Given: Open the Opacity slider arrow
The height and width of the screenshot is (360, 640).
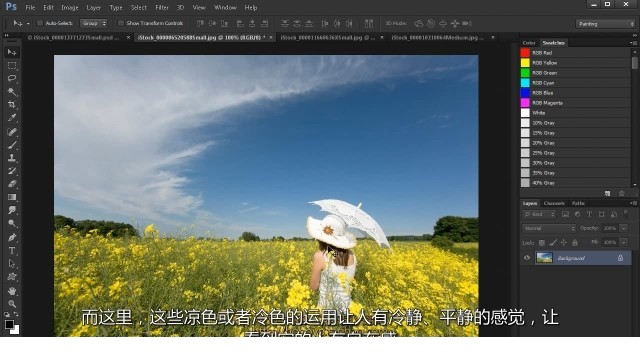Looking at the screenshot, I should [x=624, y=228].
